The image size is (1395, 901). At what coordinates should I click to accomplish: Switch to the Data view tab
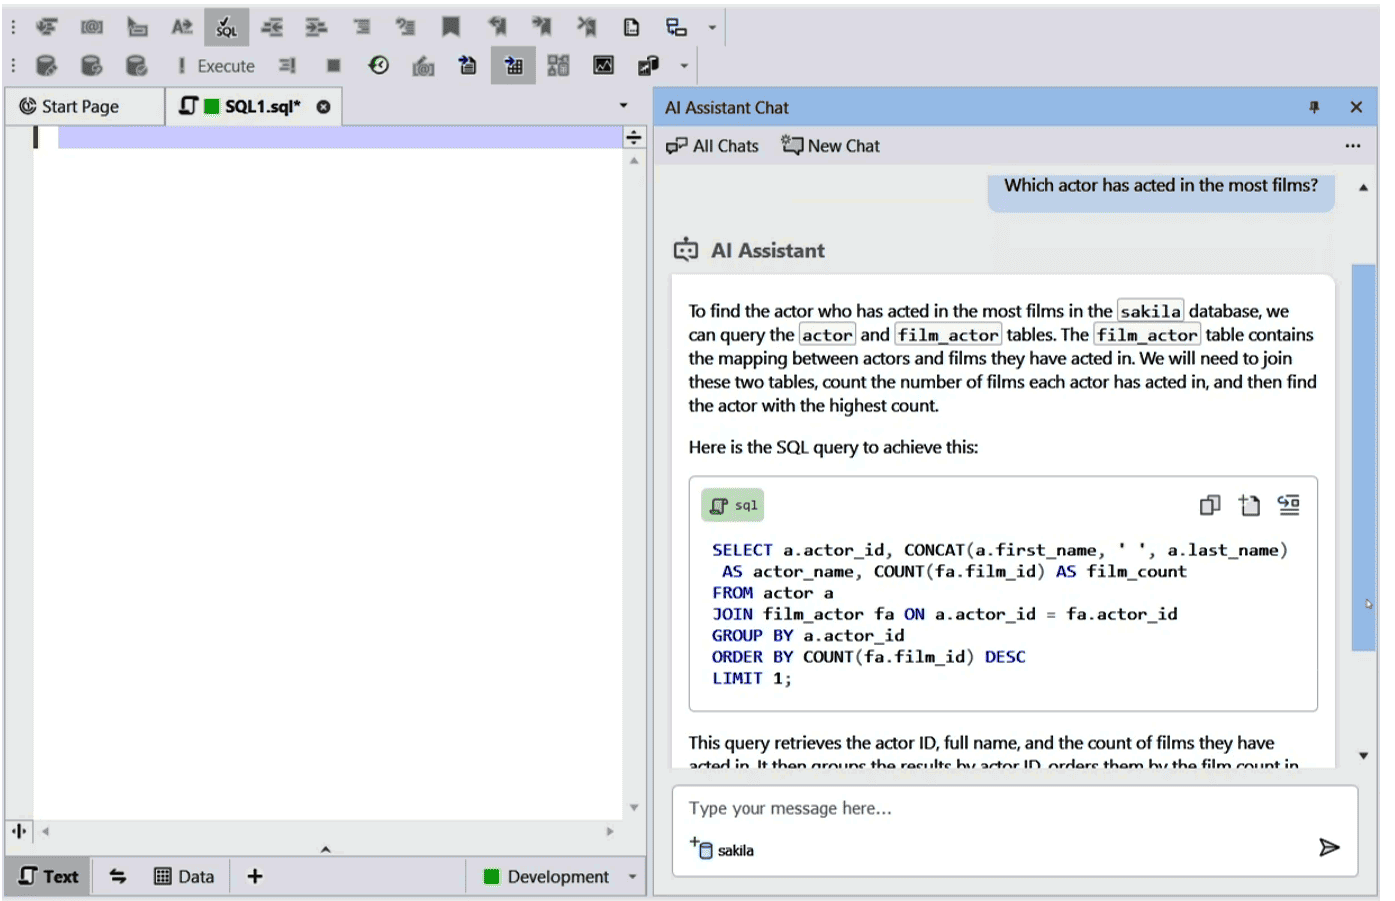click(185, 877)
